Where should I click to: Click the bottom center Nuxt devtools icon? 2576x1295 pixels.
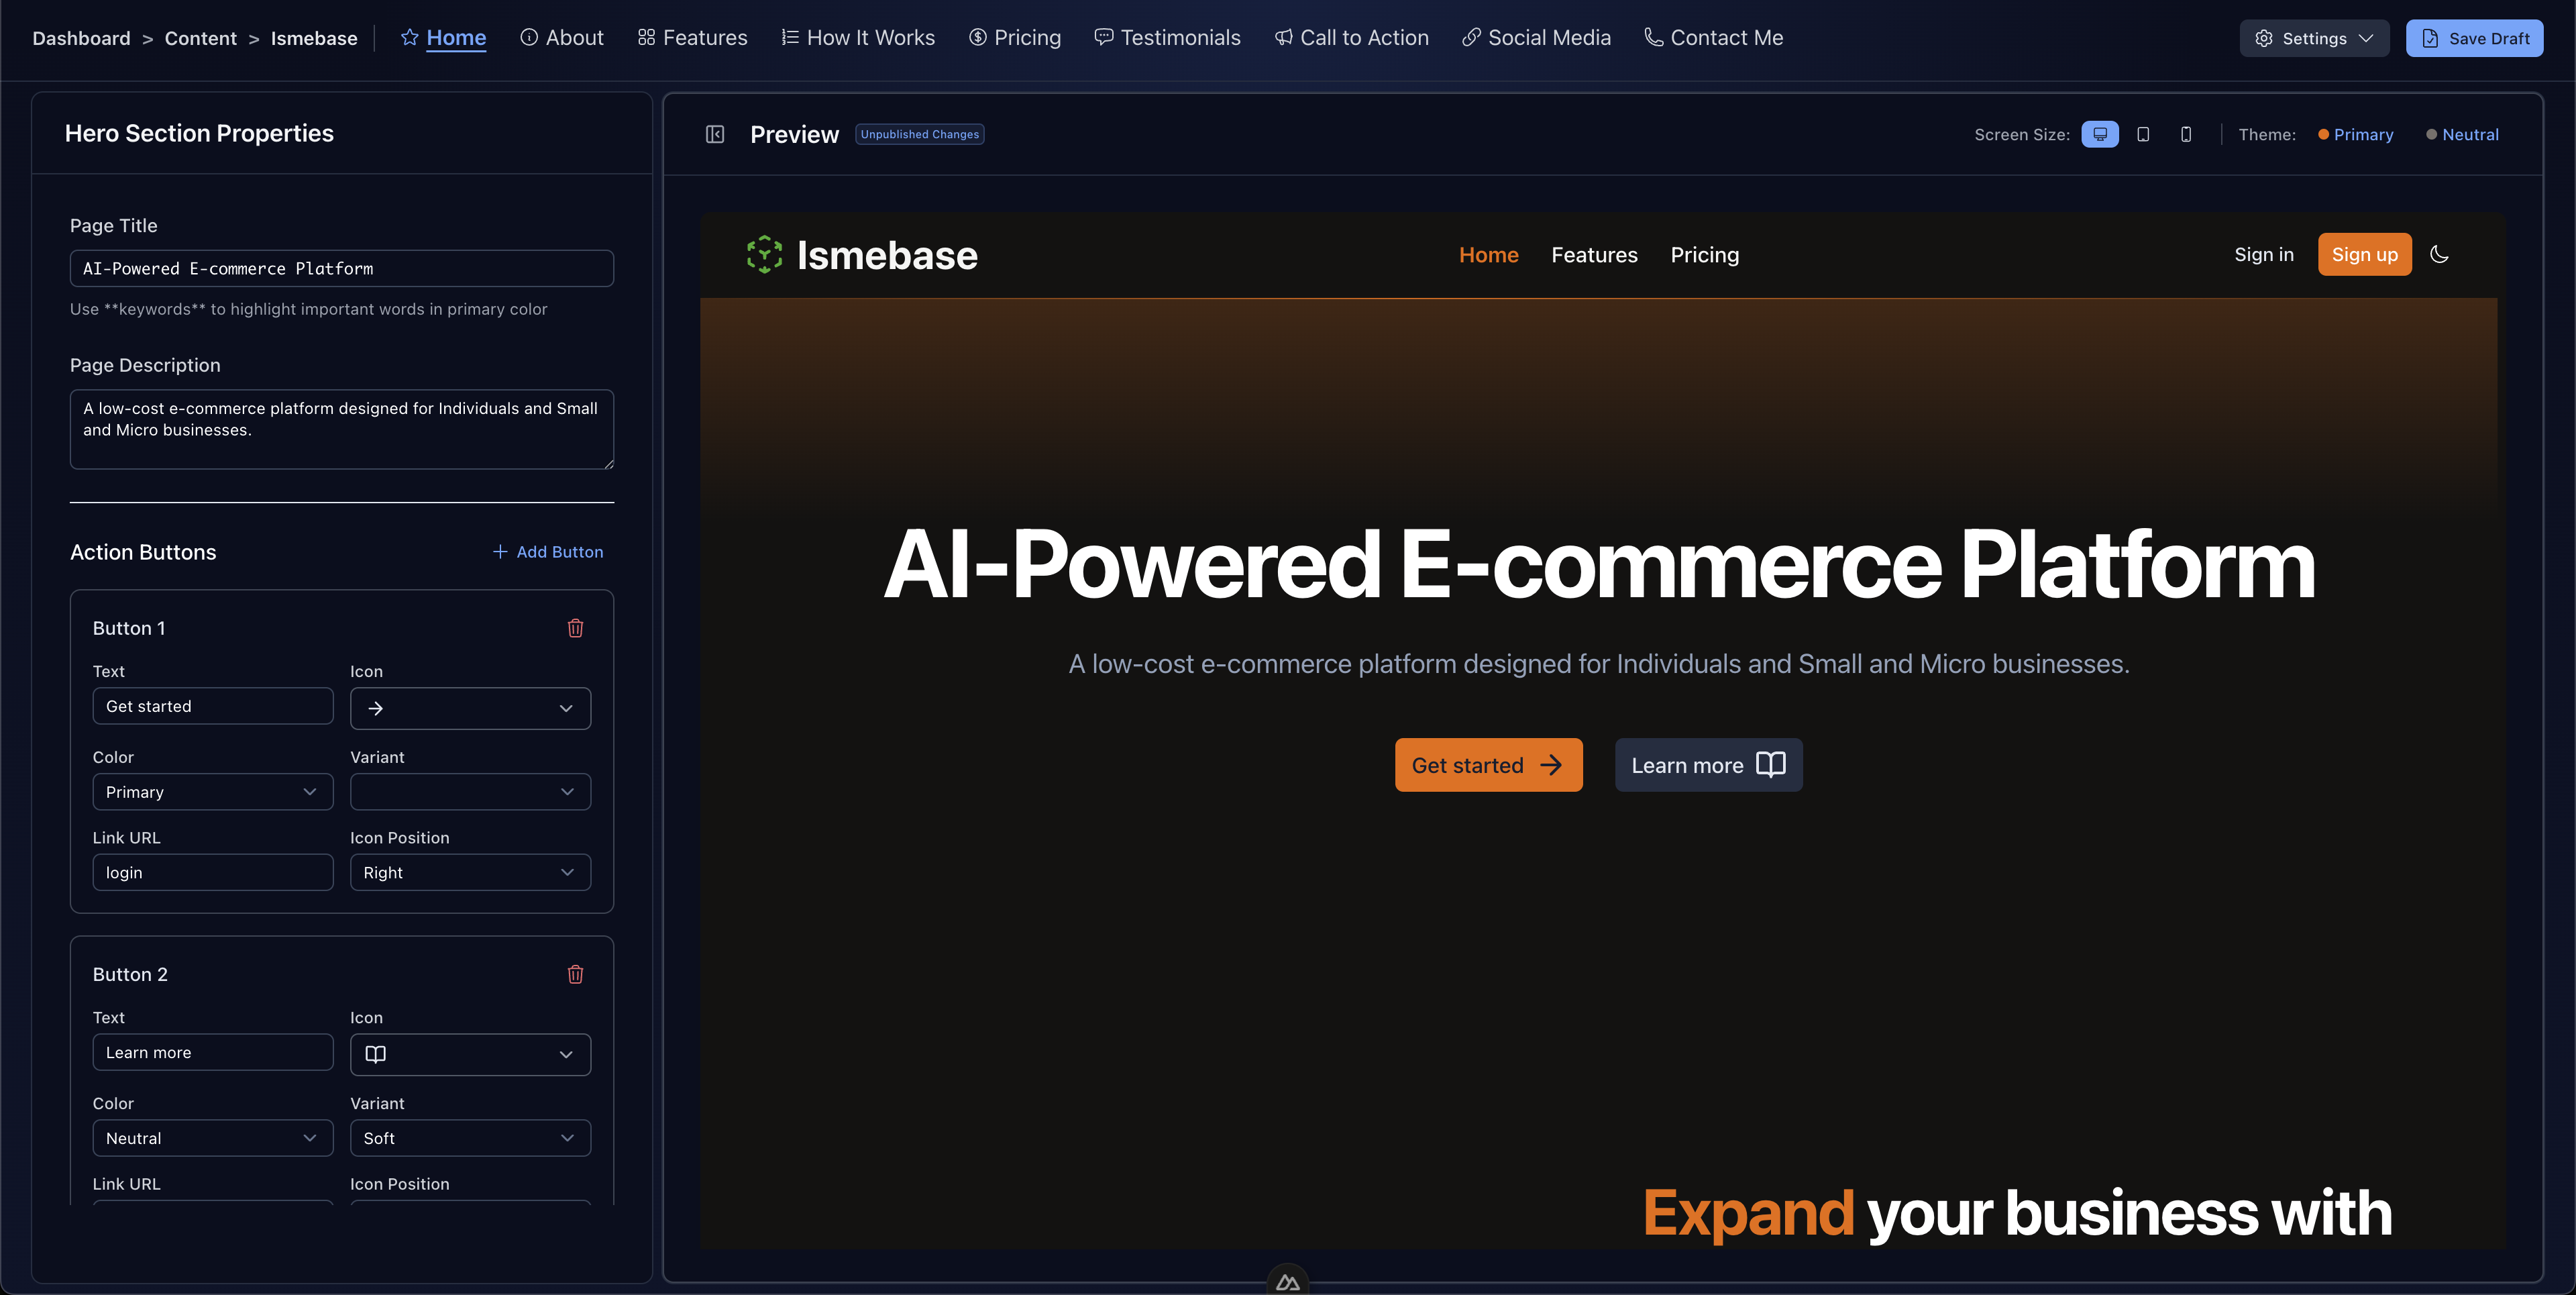(x=1287, y=1282)
